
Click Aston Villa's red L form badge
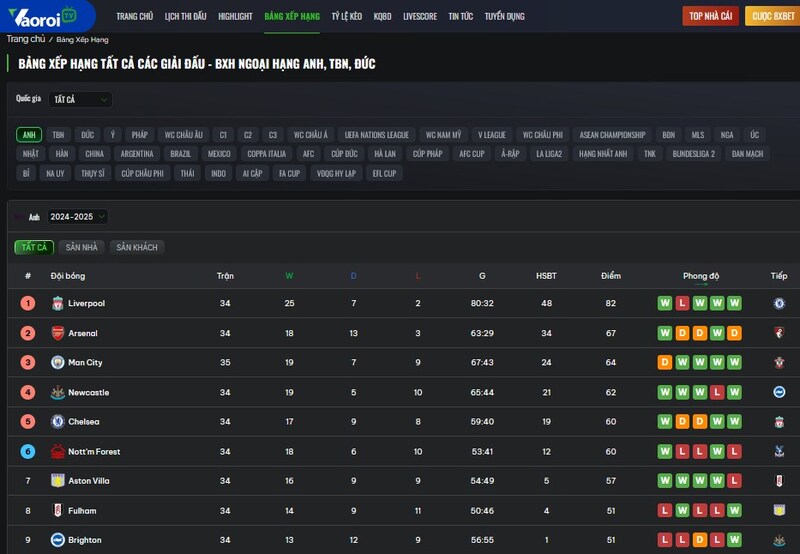734,481
